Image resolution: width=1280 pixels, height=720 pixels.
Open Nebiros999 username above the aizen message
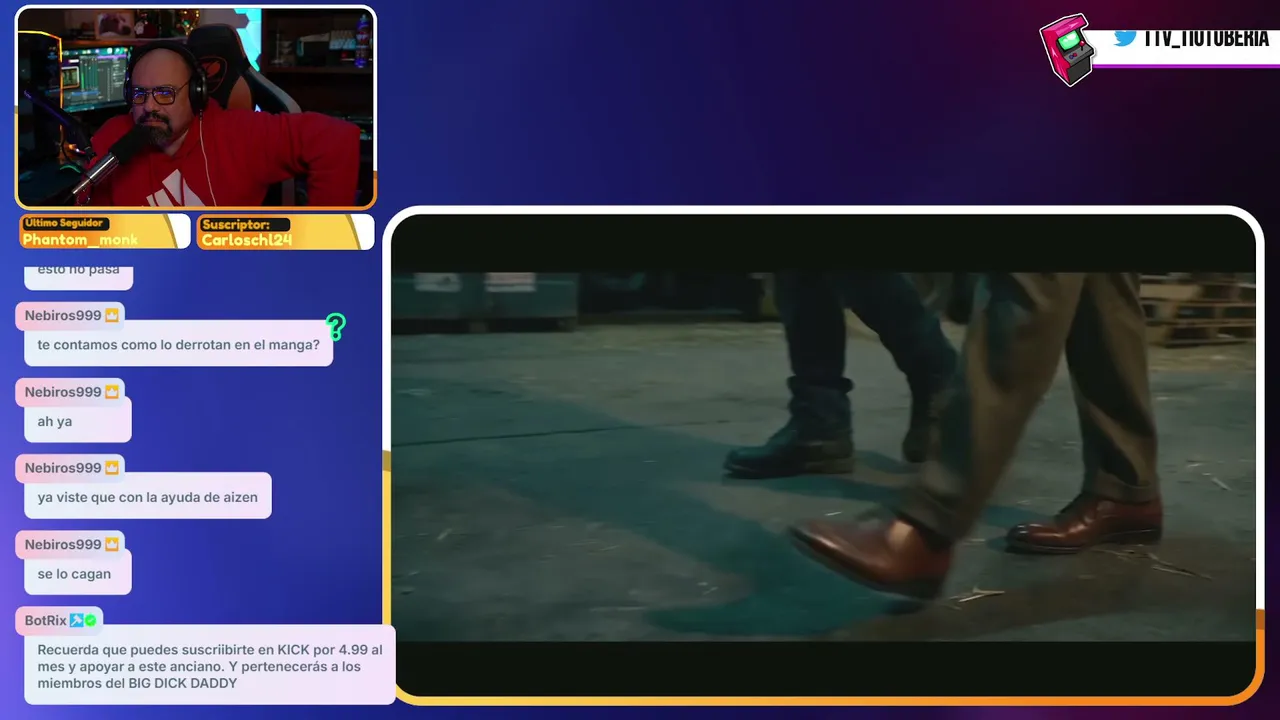tap(63, 468)
